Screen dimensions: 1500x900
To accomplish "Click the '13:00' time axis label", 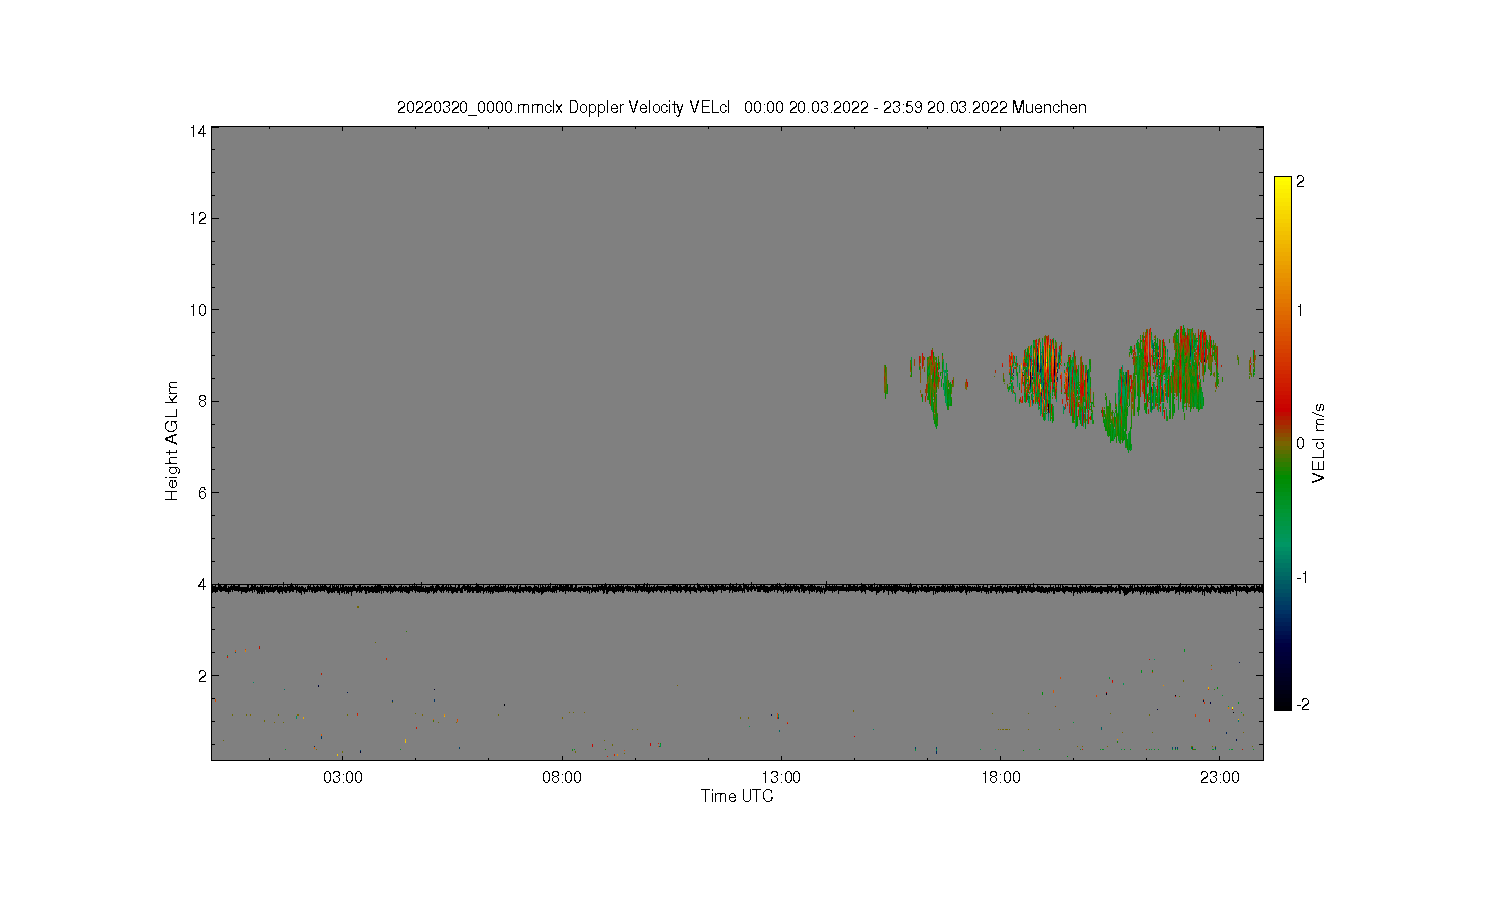I will (781, 778).
